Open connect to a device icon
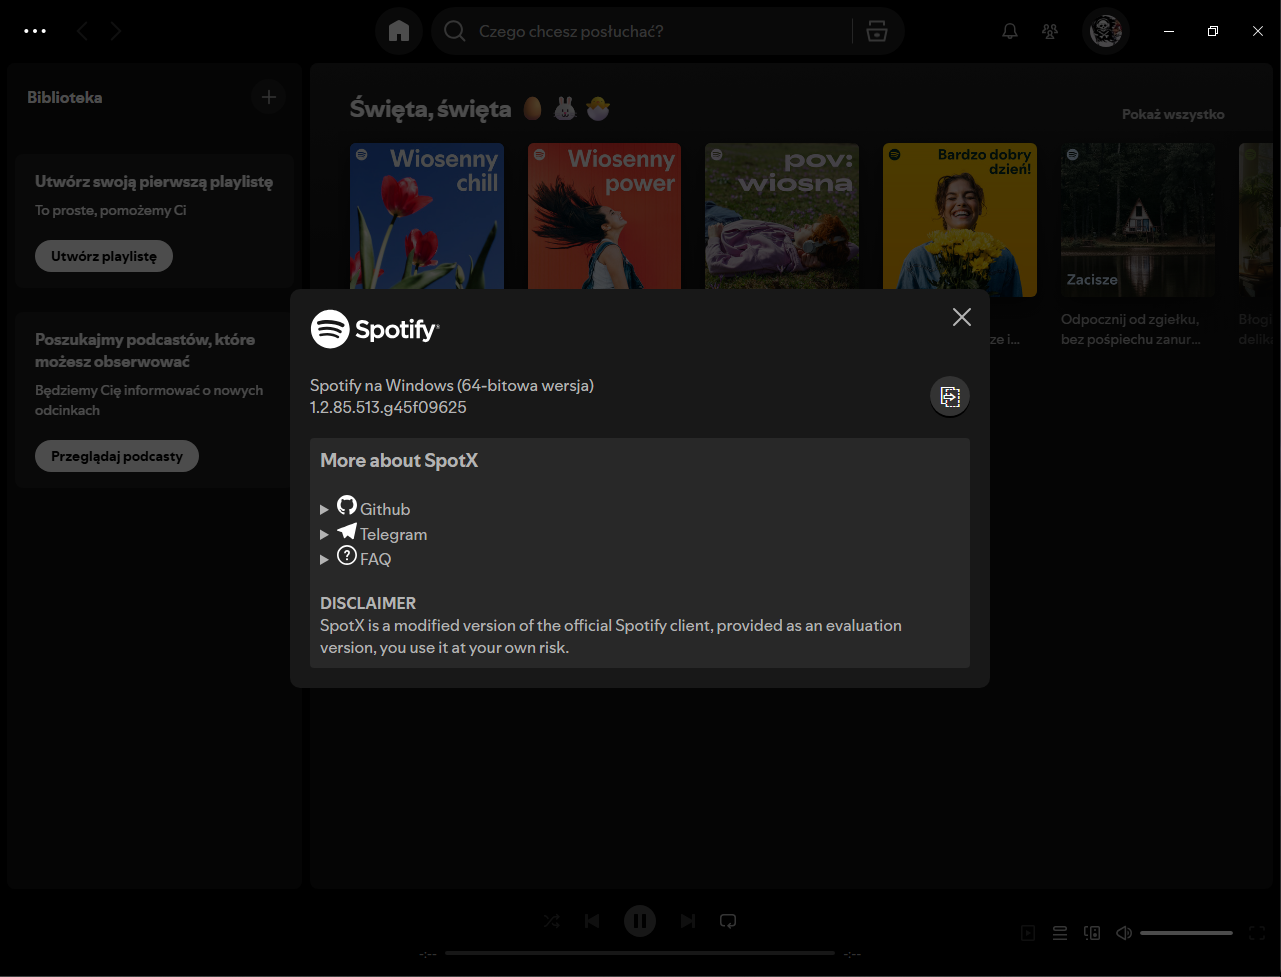1281x977 pixels. coord(1092,933)
